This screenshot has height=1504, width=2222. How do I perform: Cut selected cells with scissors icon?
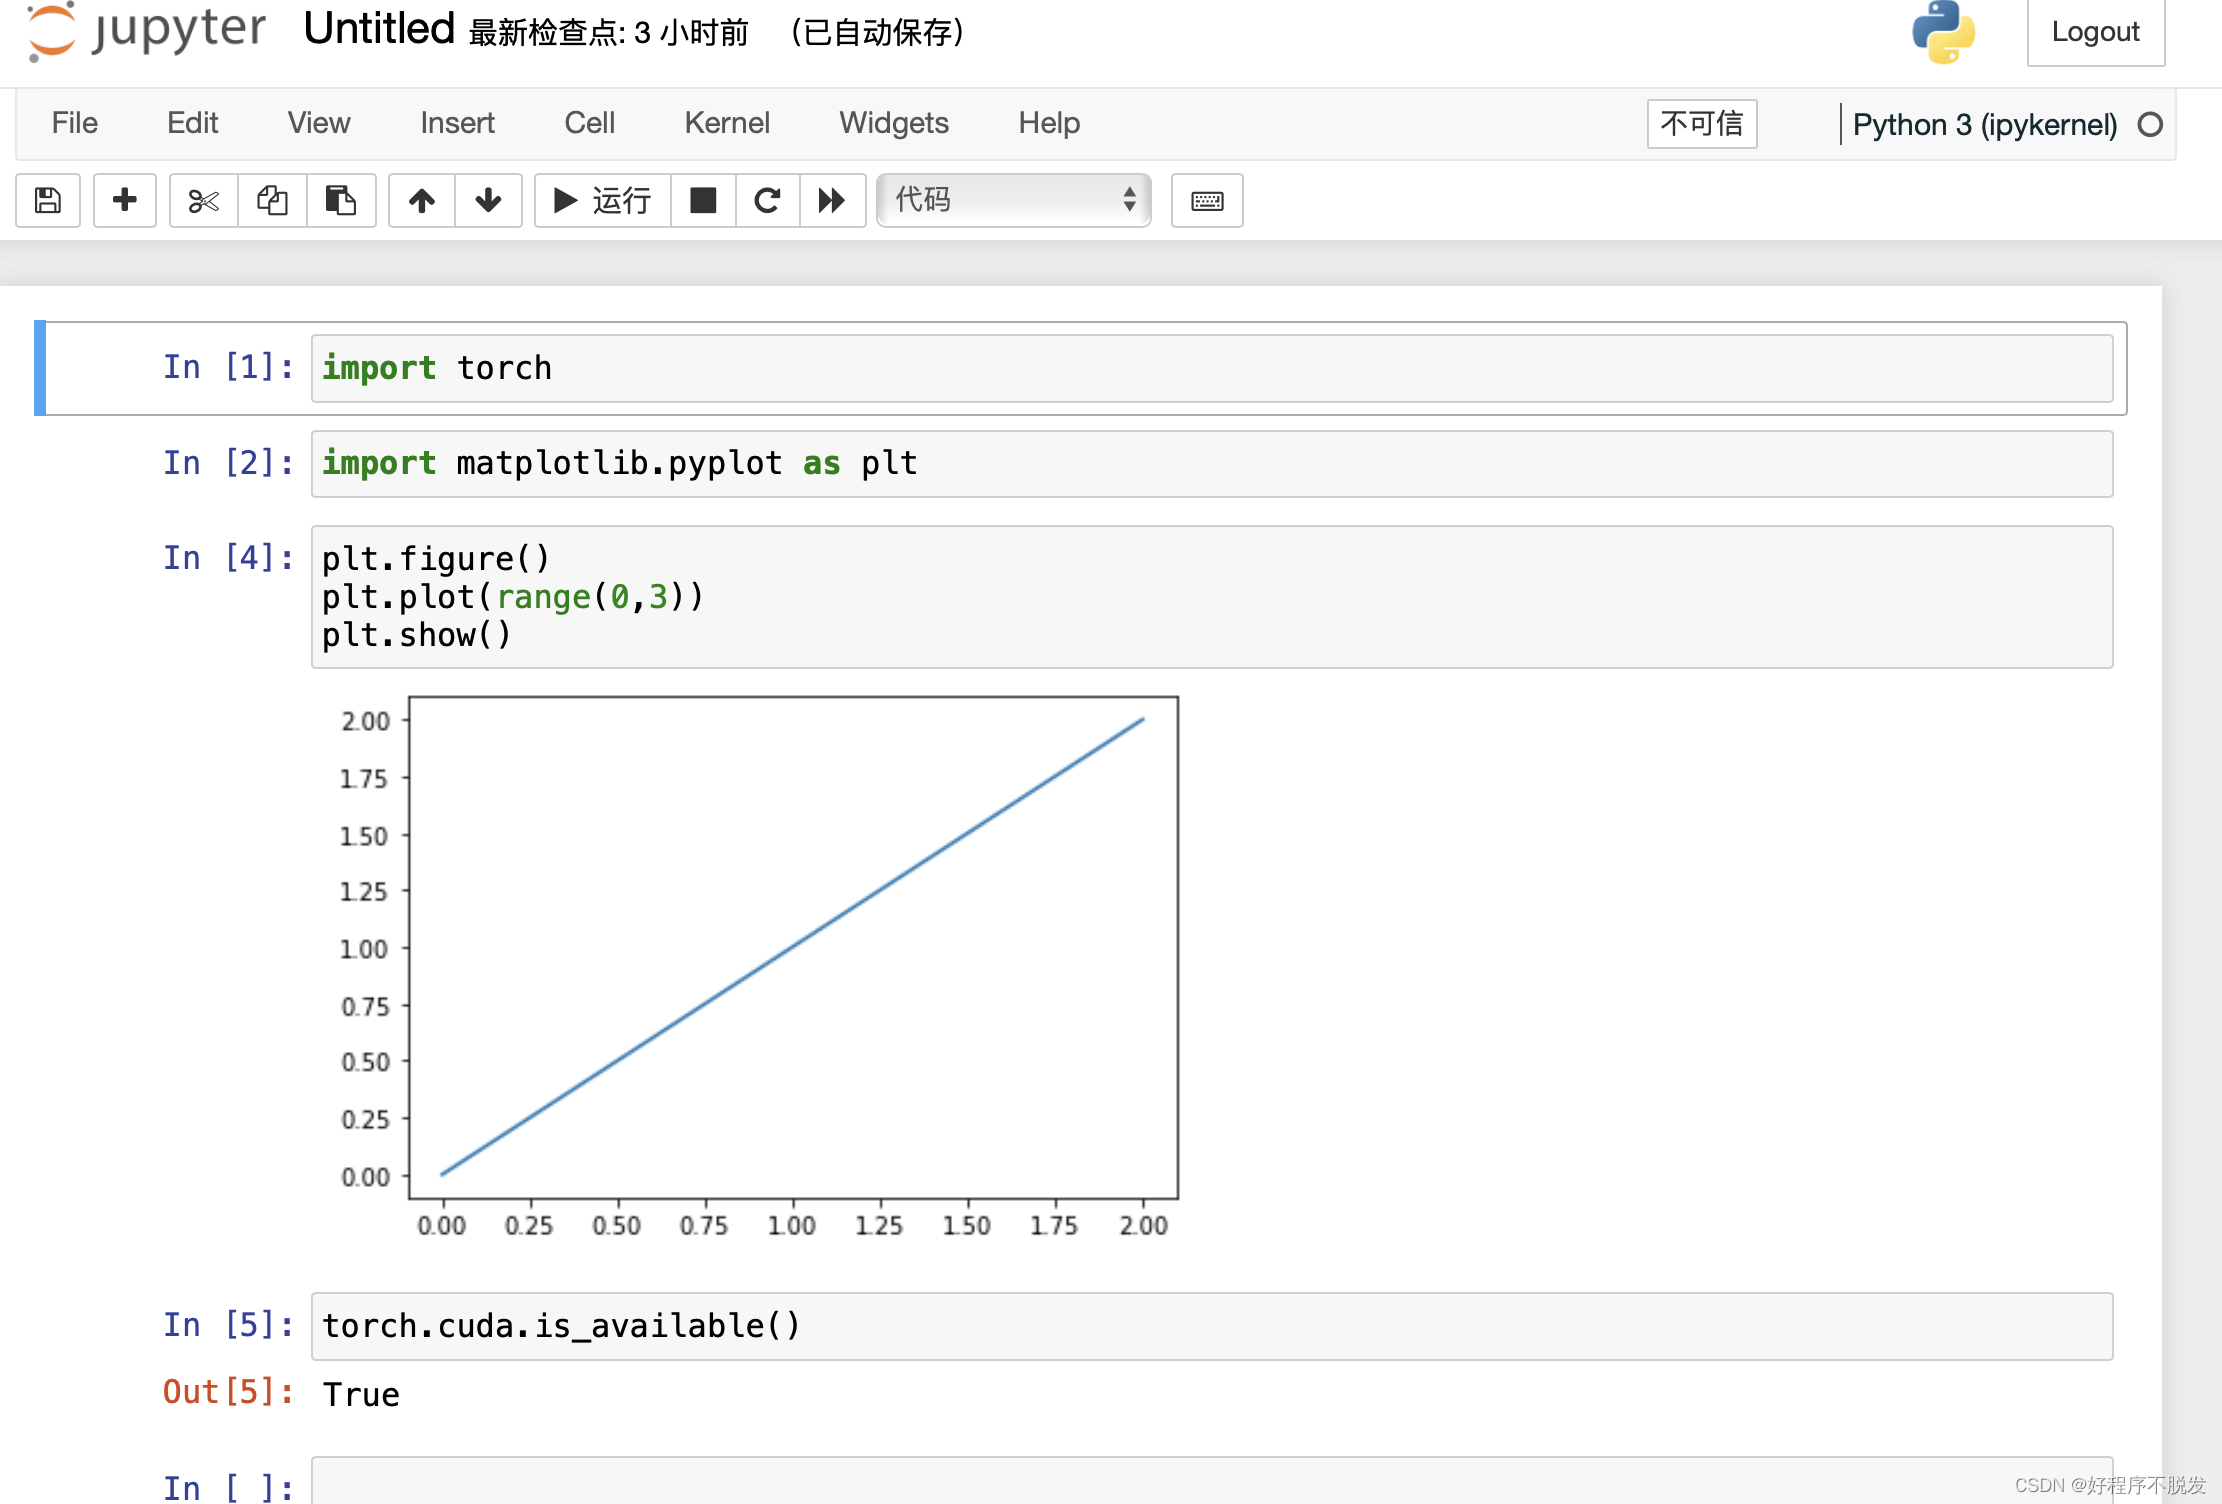[204, 201]
